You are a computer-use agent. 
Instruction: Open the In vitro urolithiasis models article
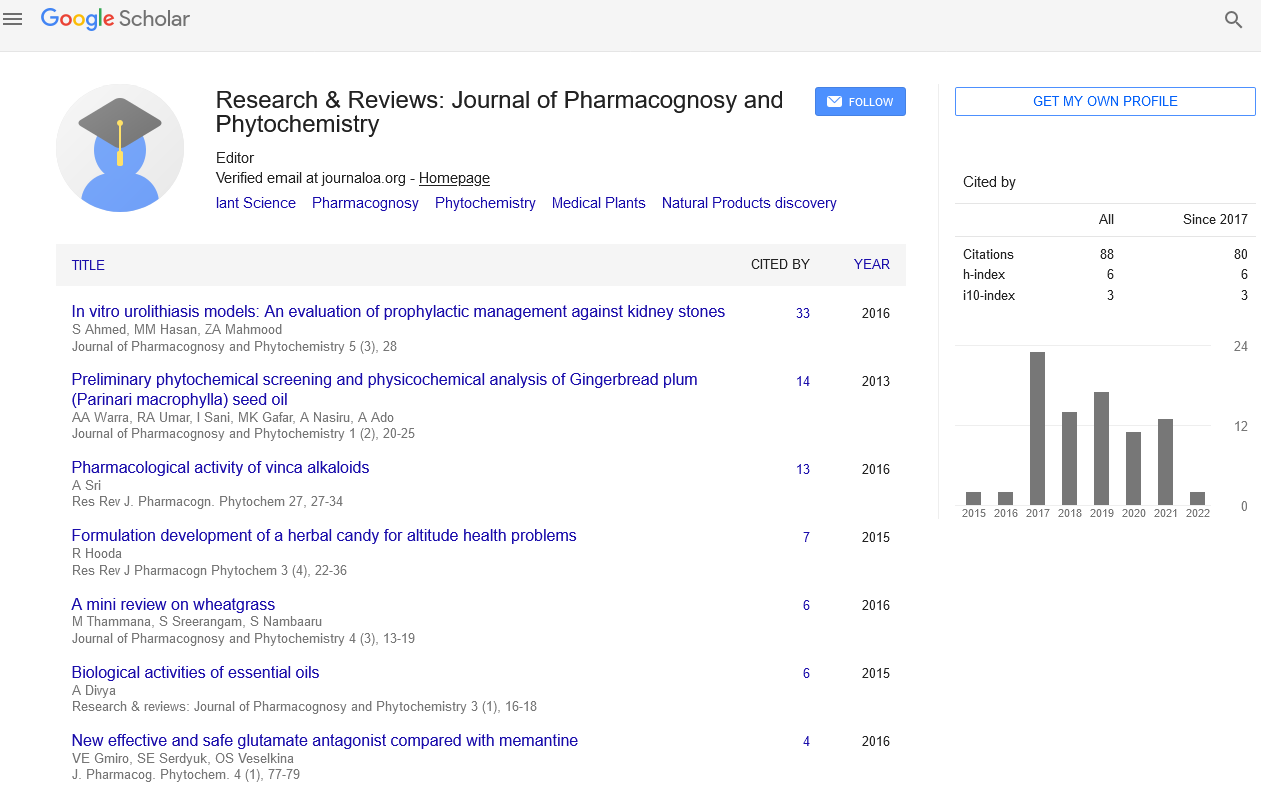[398, 312]
